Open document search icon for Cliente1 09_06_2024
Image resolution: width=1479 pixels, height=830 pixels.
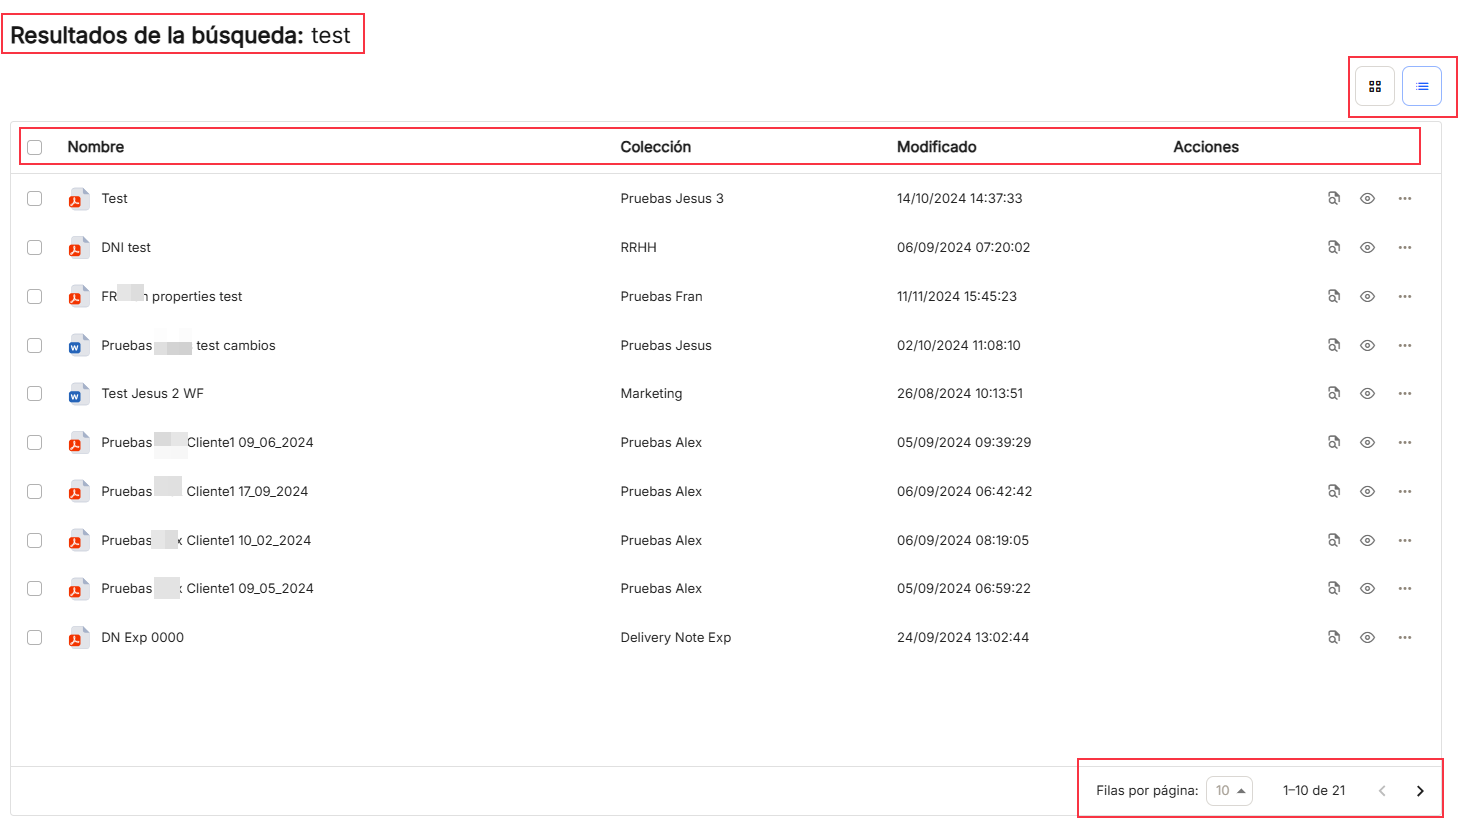point(1333,442)
